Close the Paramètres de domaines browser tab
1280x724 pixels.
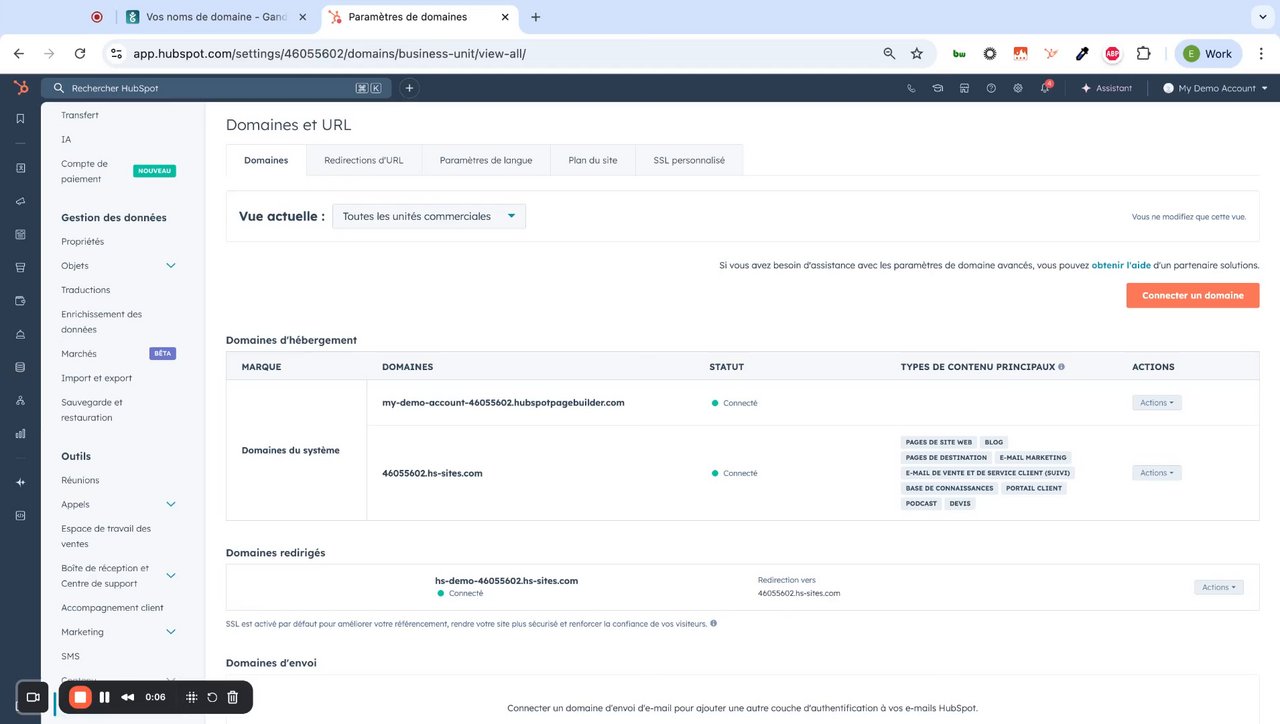(504, 17)
